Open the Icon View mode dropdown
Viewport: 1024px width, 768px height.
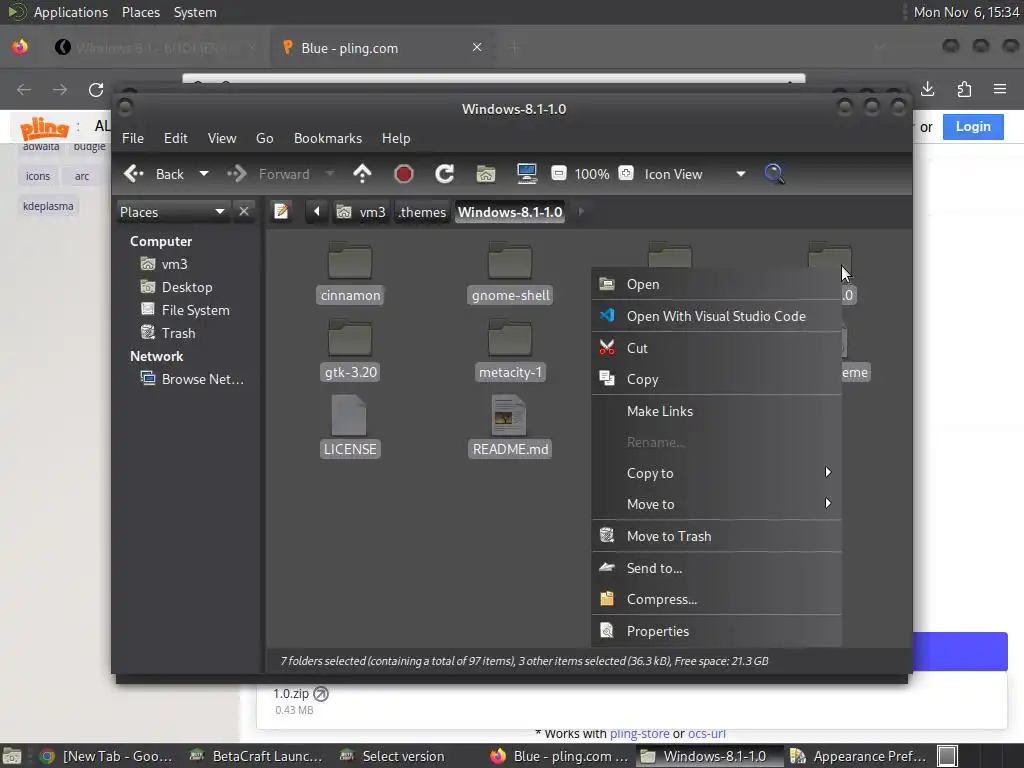coord(741,174)
